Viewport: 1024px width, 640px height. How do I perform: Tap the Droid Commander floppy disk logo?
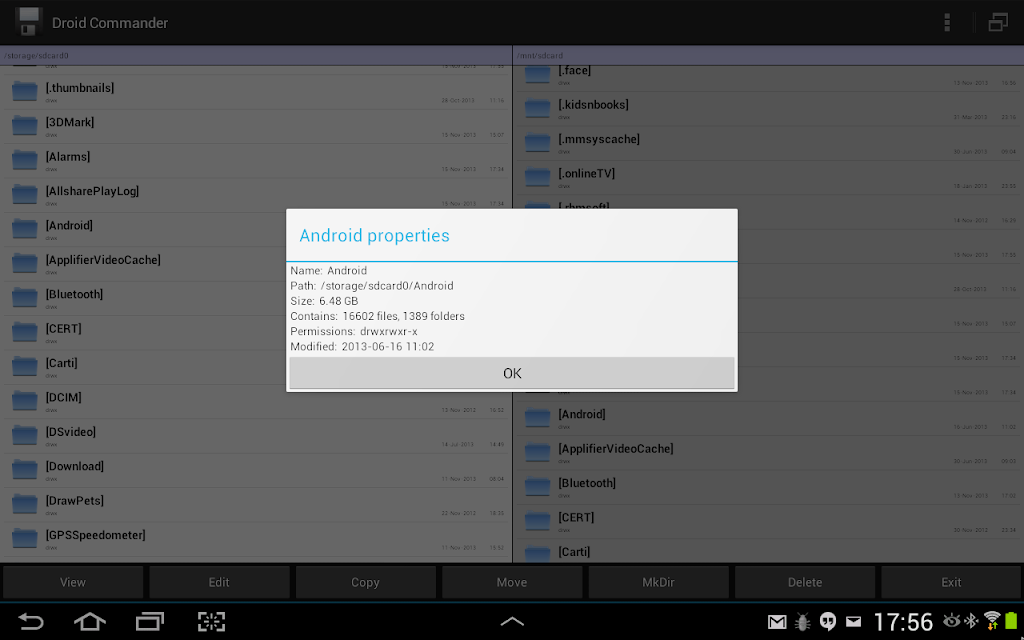[x=29, y=23]
